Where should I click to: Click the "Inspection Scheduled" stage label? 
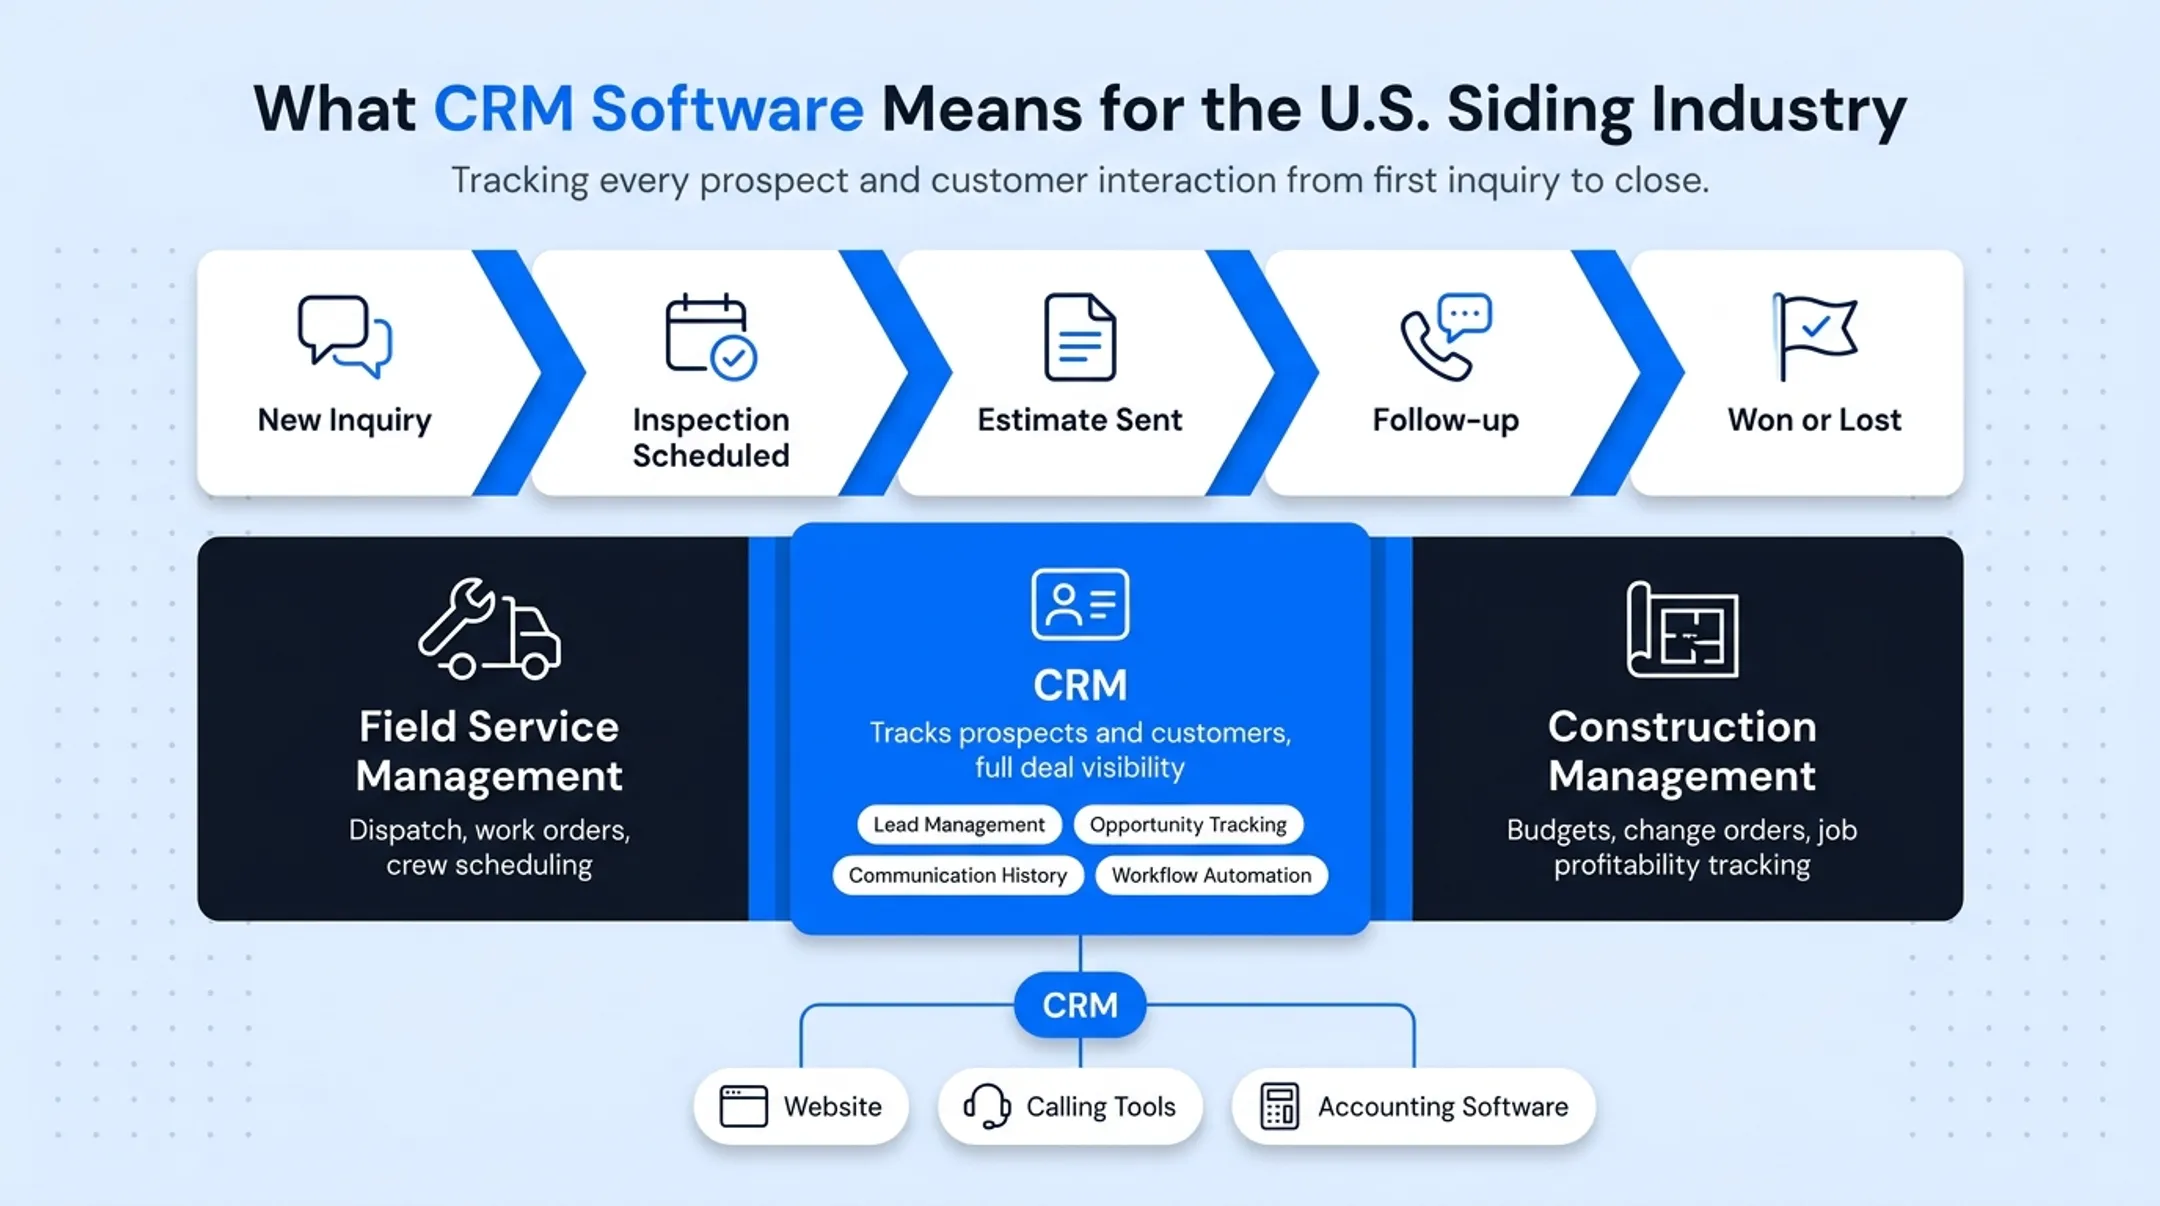click(711, 437)
